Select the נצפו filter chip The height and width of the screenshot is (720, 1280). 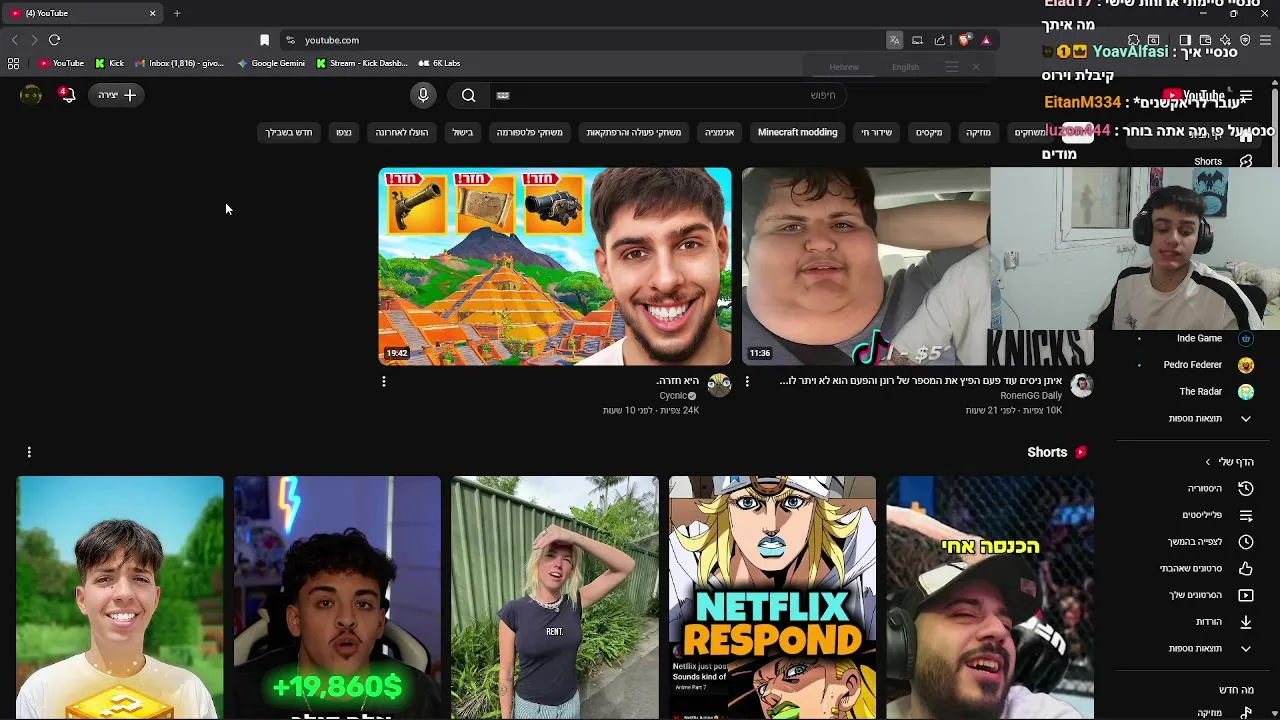tap(344, 132)
